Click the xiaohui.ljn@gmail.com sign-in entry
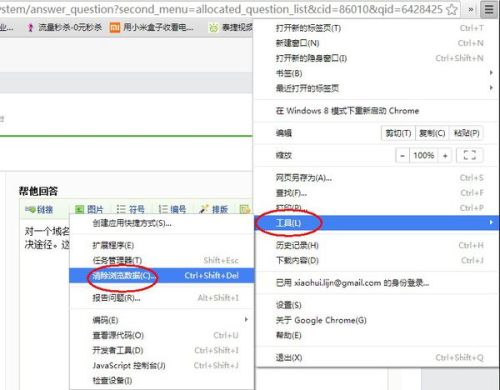 coord(377,283)
